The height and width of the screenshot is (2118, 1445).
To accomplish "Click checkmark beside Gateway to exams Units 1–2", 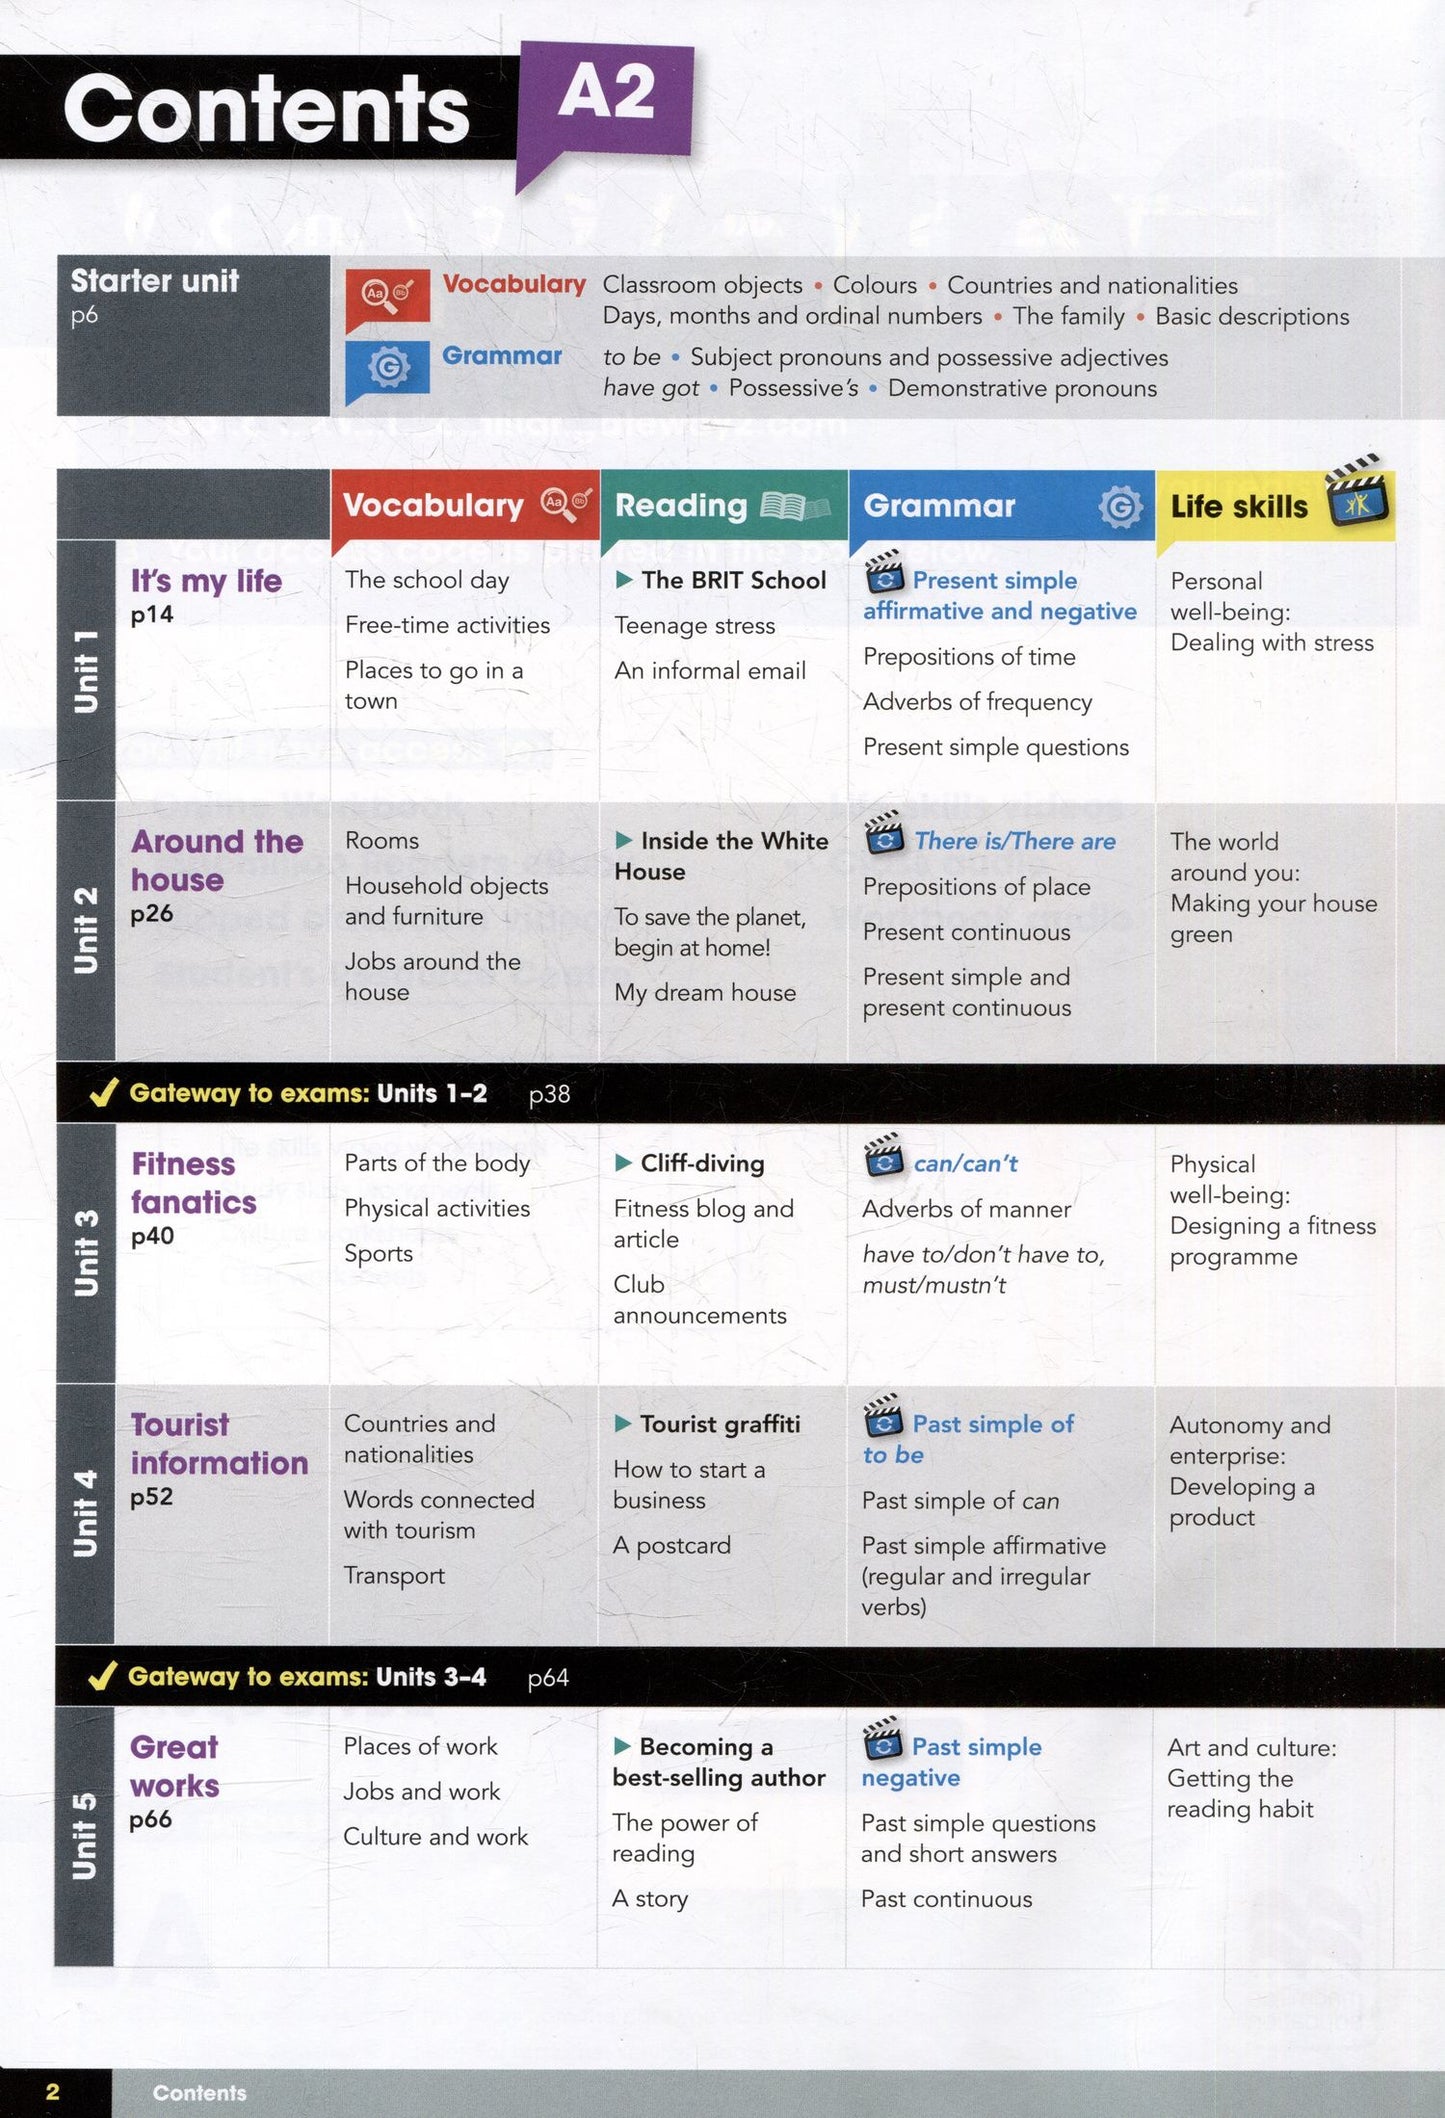I will coord(104,1091).
